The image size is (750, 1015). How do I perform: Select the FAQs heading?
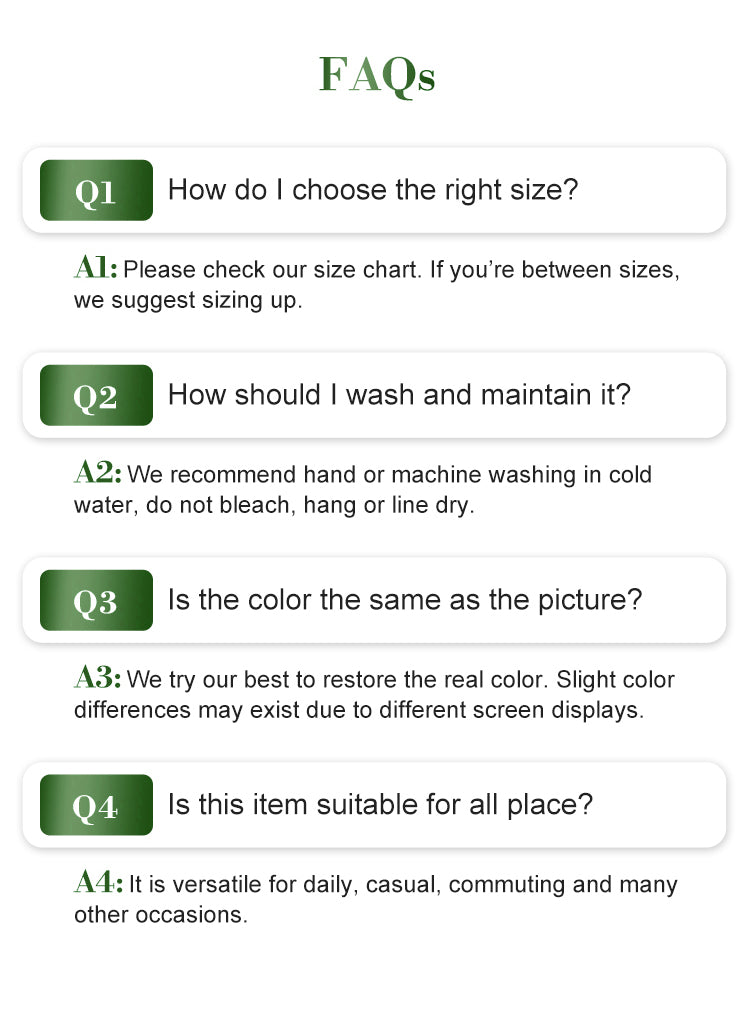click(x=377, y=74)
